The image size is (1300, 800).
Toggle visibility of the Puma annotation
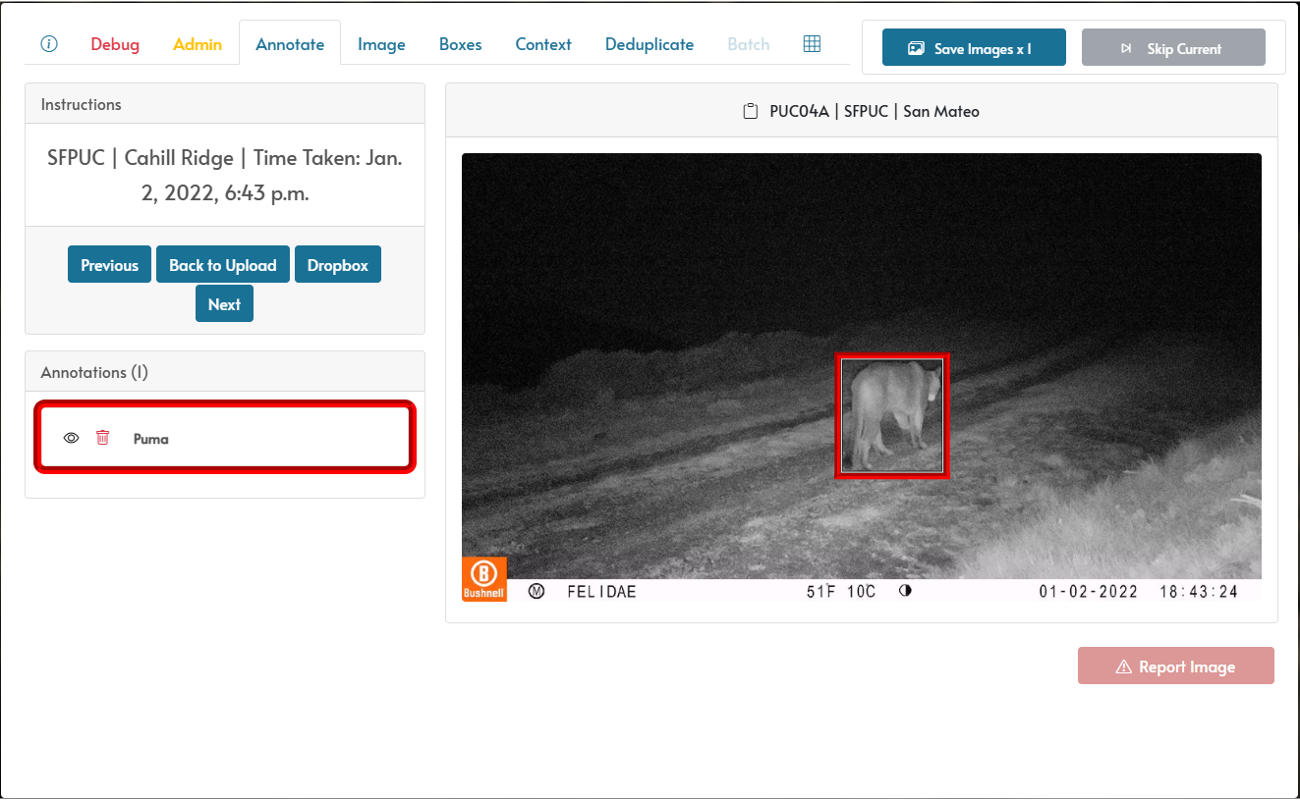71,438
